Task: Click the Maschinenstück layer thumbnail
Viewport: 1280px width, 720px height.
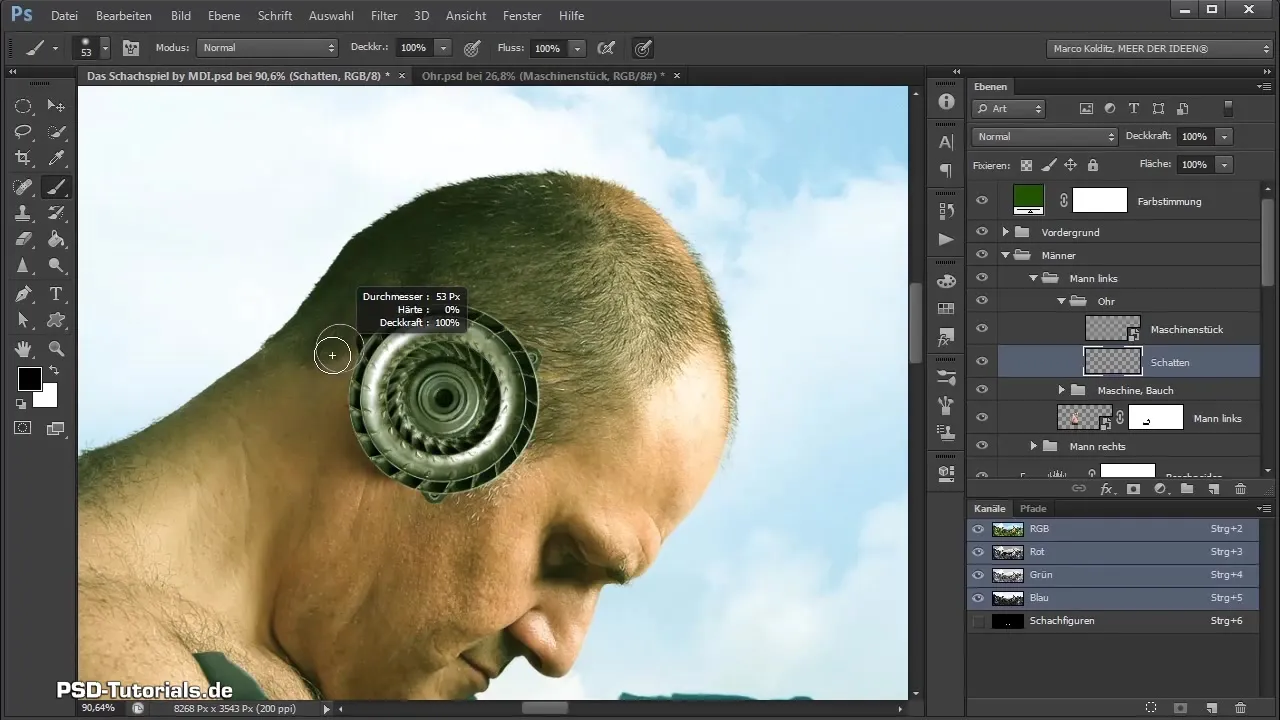Action: [1112, 329]
